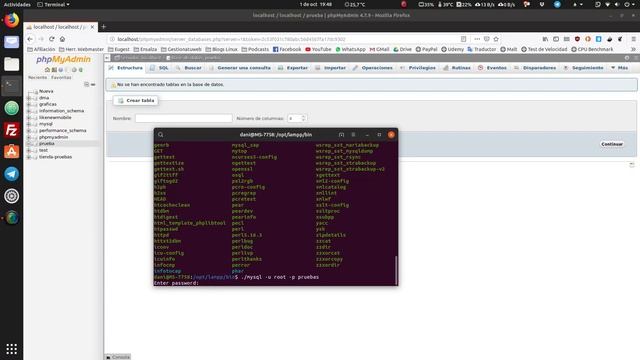Open Firefox from the Ubuntu dock

pyautogui.click(x=11, y=20)
